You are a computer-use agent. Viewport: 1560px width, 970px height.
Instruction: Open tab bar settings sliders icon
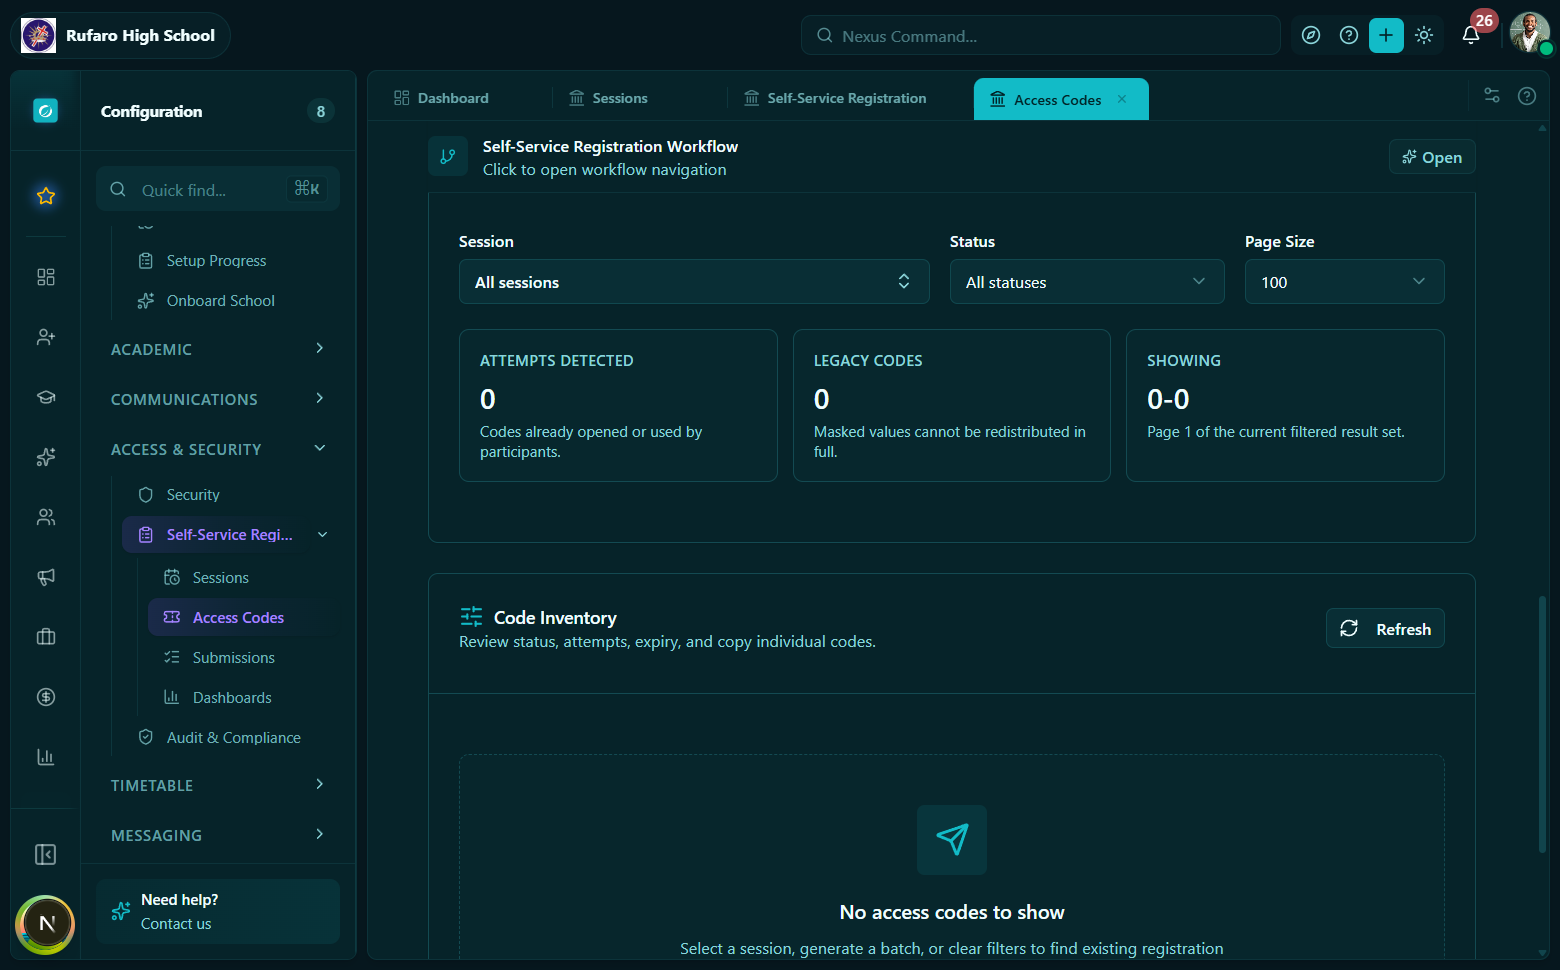[x=1492, y=96]
